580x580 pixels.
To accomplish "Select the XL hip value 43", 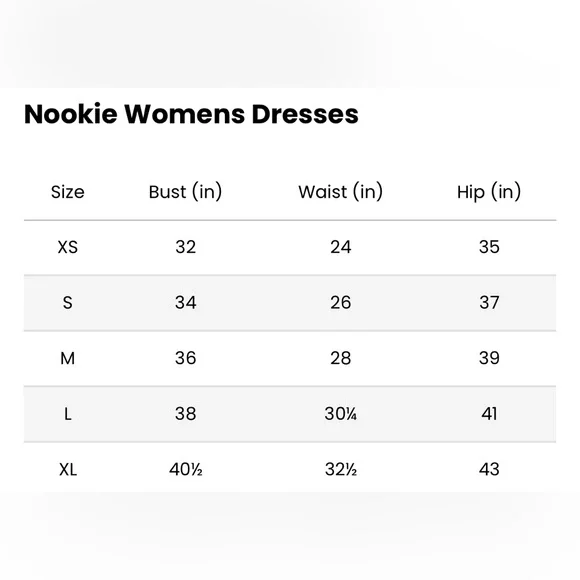I will point(489,470).
